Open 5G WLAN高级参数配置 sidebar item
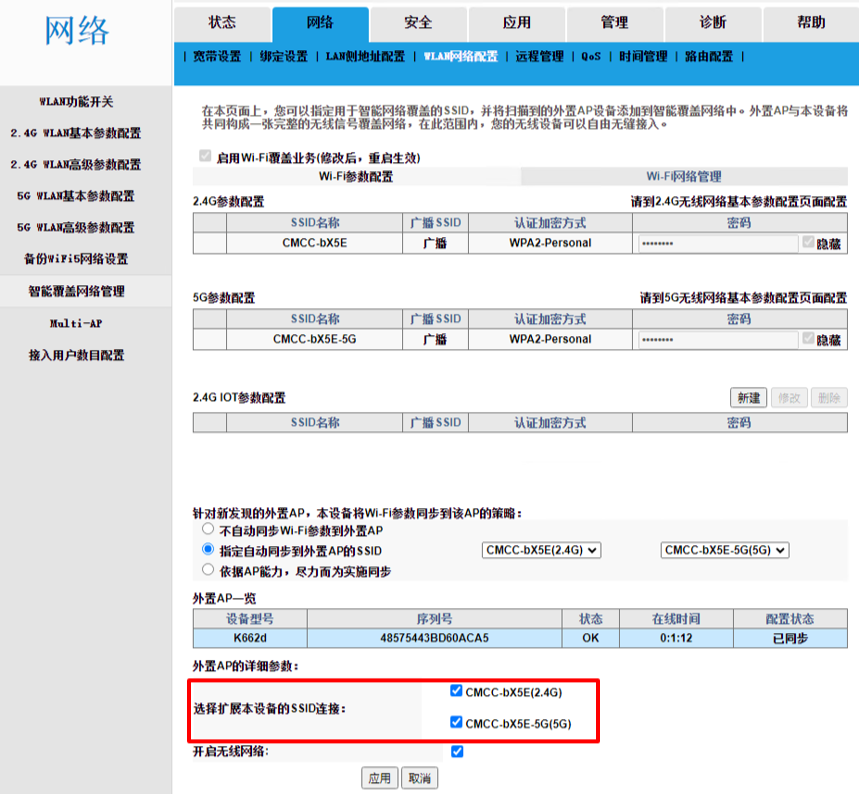This screenshot has width=859, height=794. point(76,227)
